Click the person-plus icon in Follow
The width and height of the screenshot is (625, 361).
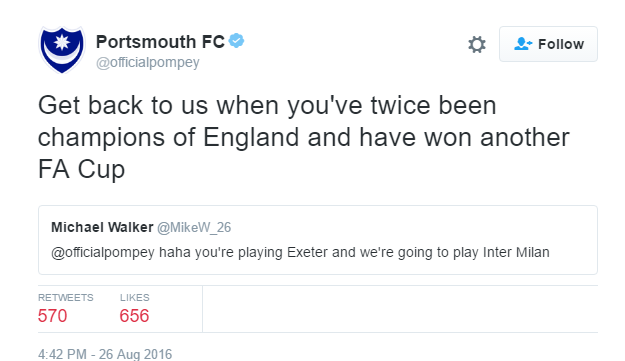coord(523,43)
